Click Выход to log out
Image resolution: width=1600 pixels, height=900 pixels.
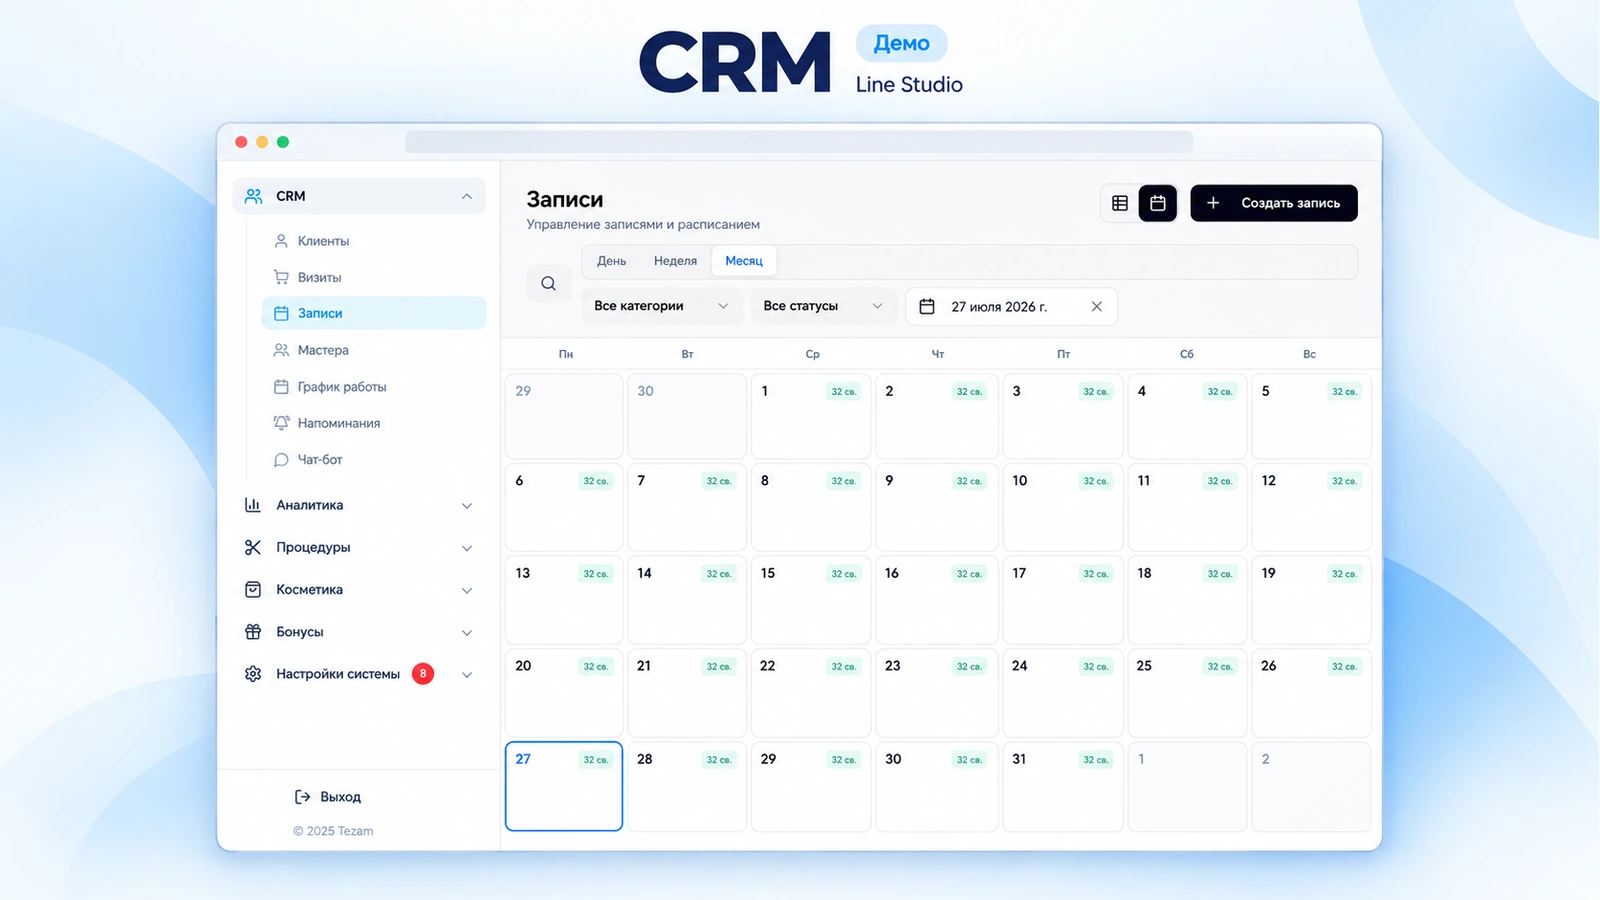click(x=328, y=797)
